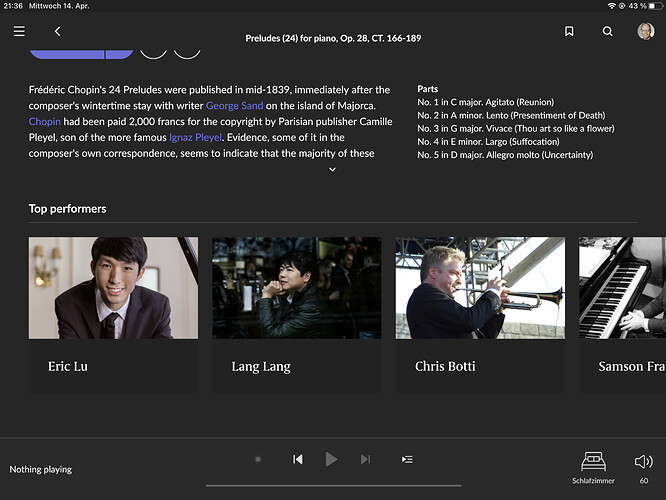Click the Lang Lang name label
This screenshot has width=666, height=500.
click(261, 367)
